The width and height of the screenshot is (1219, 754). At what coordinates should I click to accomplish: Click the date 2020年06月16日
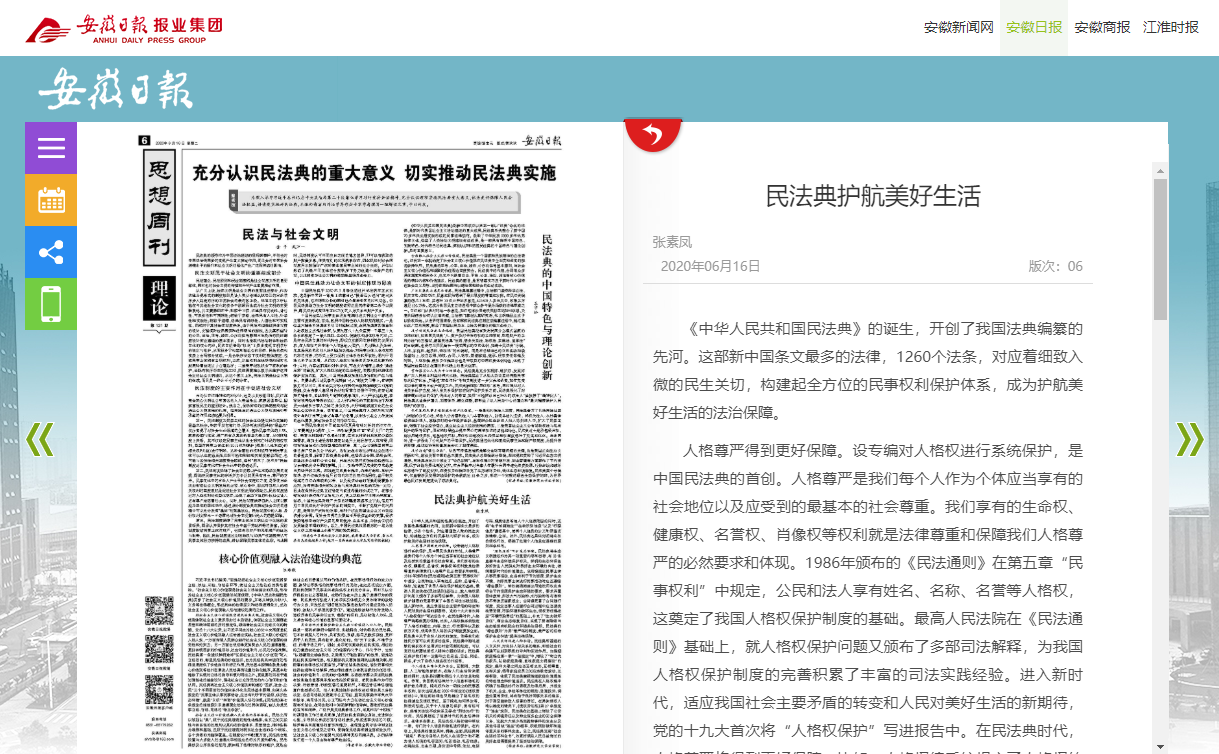tap(710, 266)
